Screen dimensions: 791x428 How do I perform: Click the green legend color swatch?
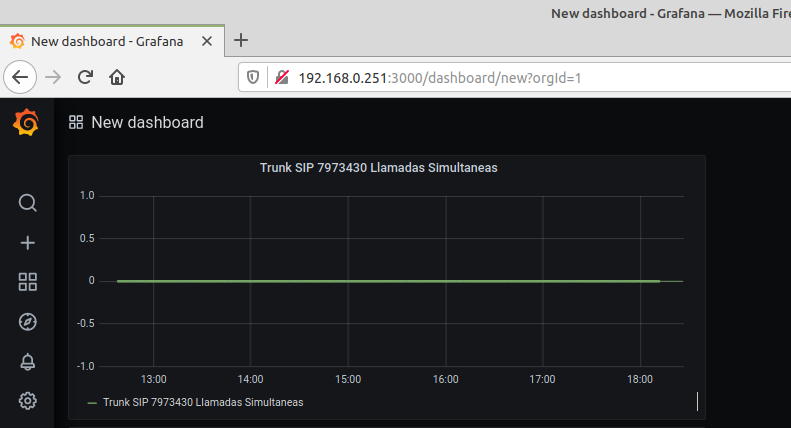[x=92, y=402]
